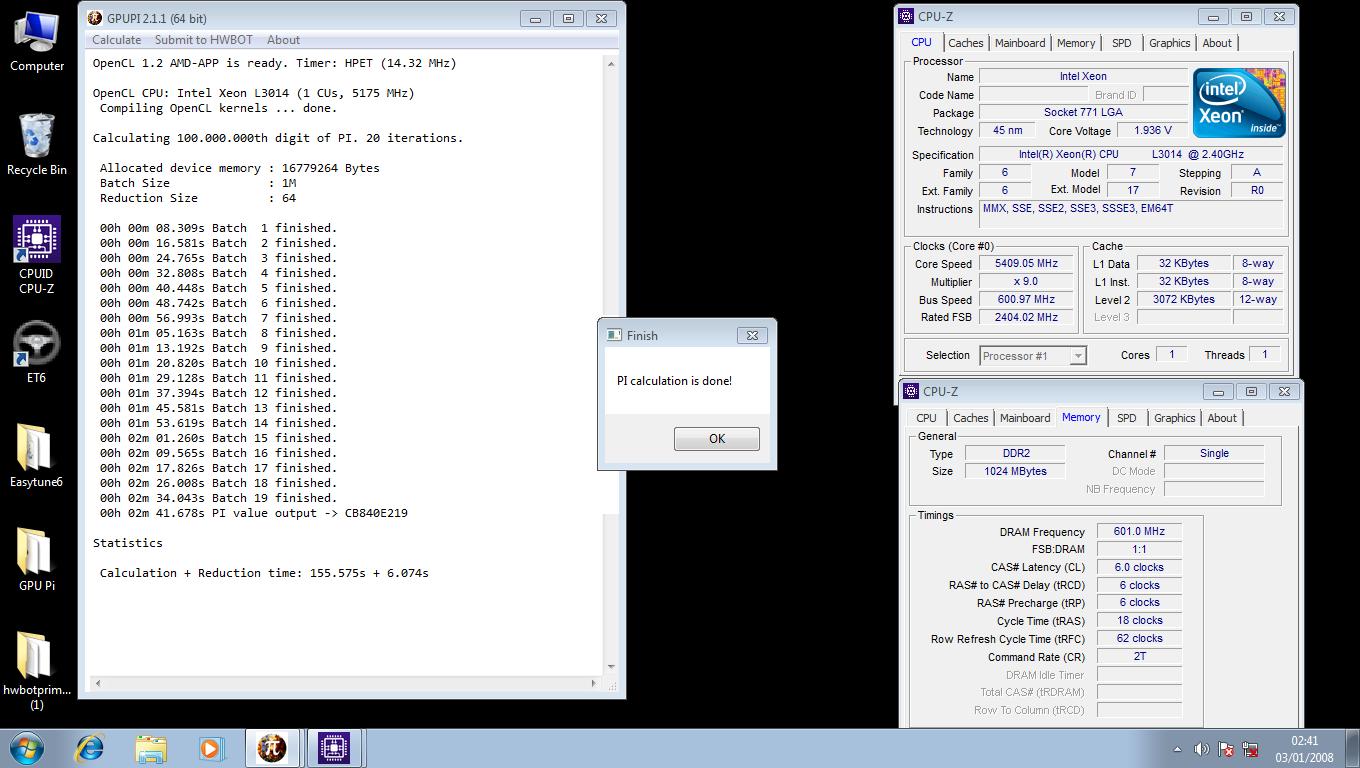Switch to Caches tab in top CPU-Z
This screenshot has height=768, width=1360.
coord(966,43)
